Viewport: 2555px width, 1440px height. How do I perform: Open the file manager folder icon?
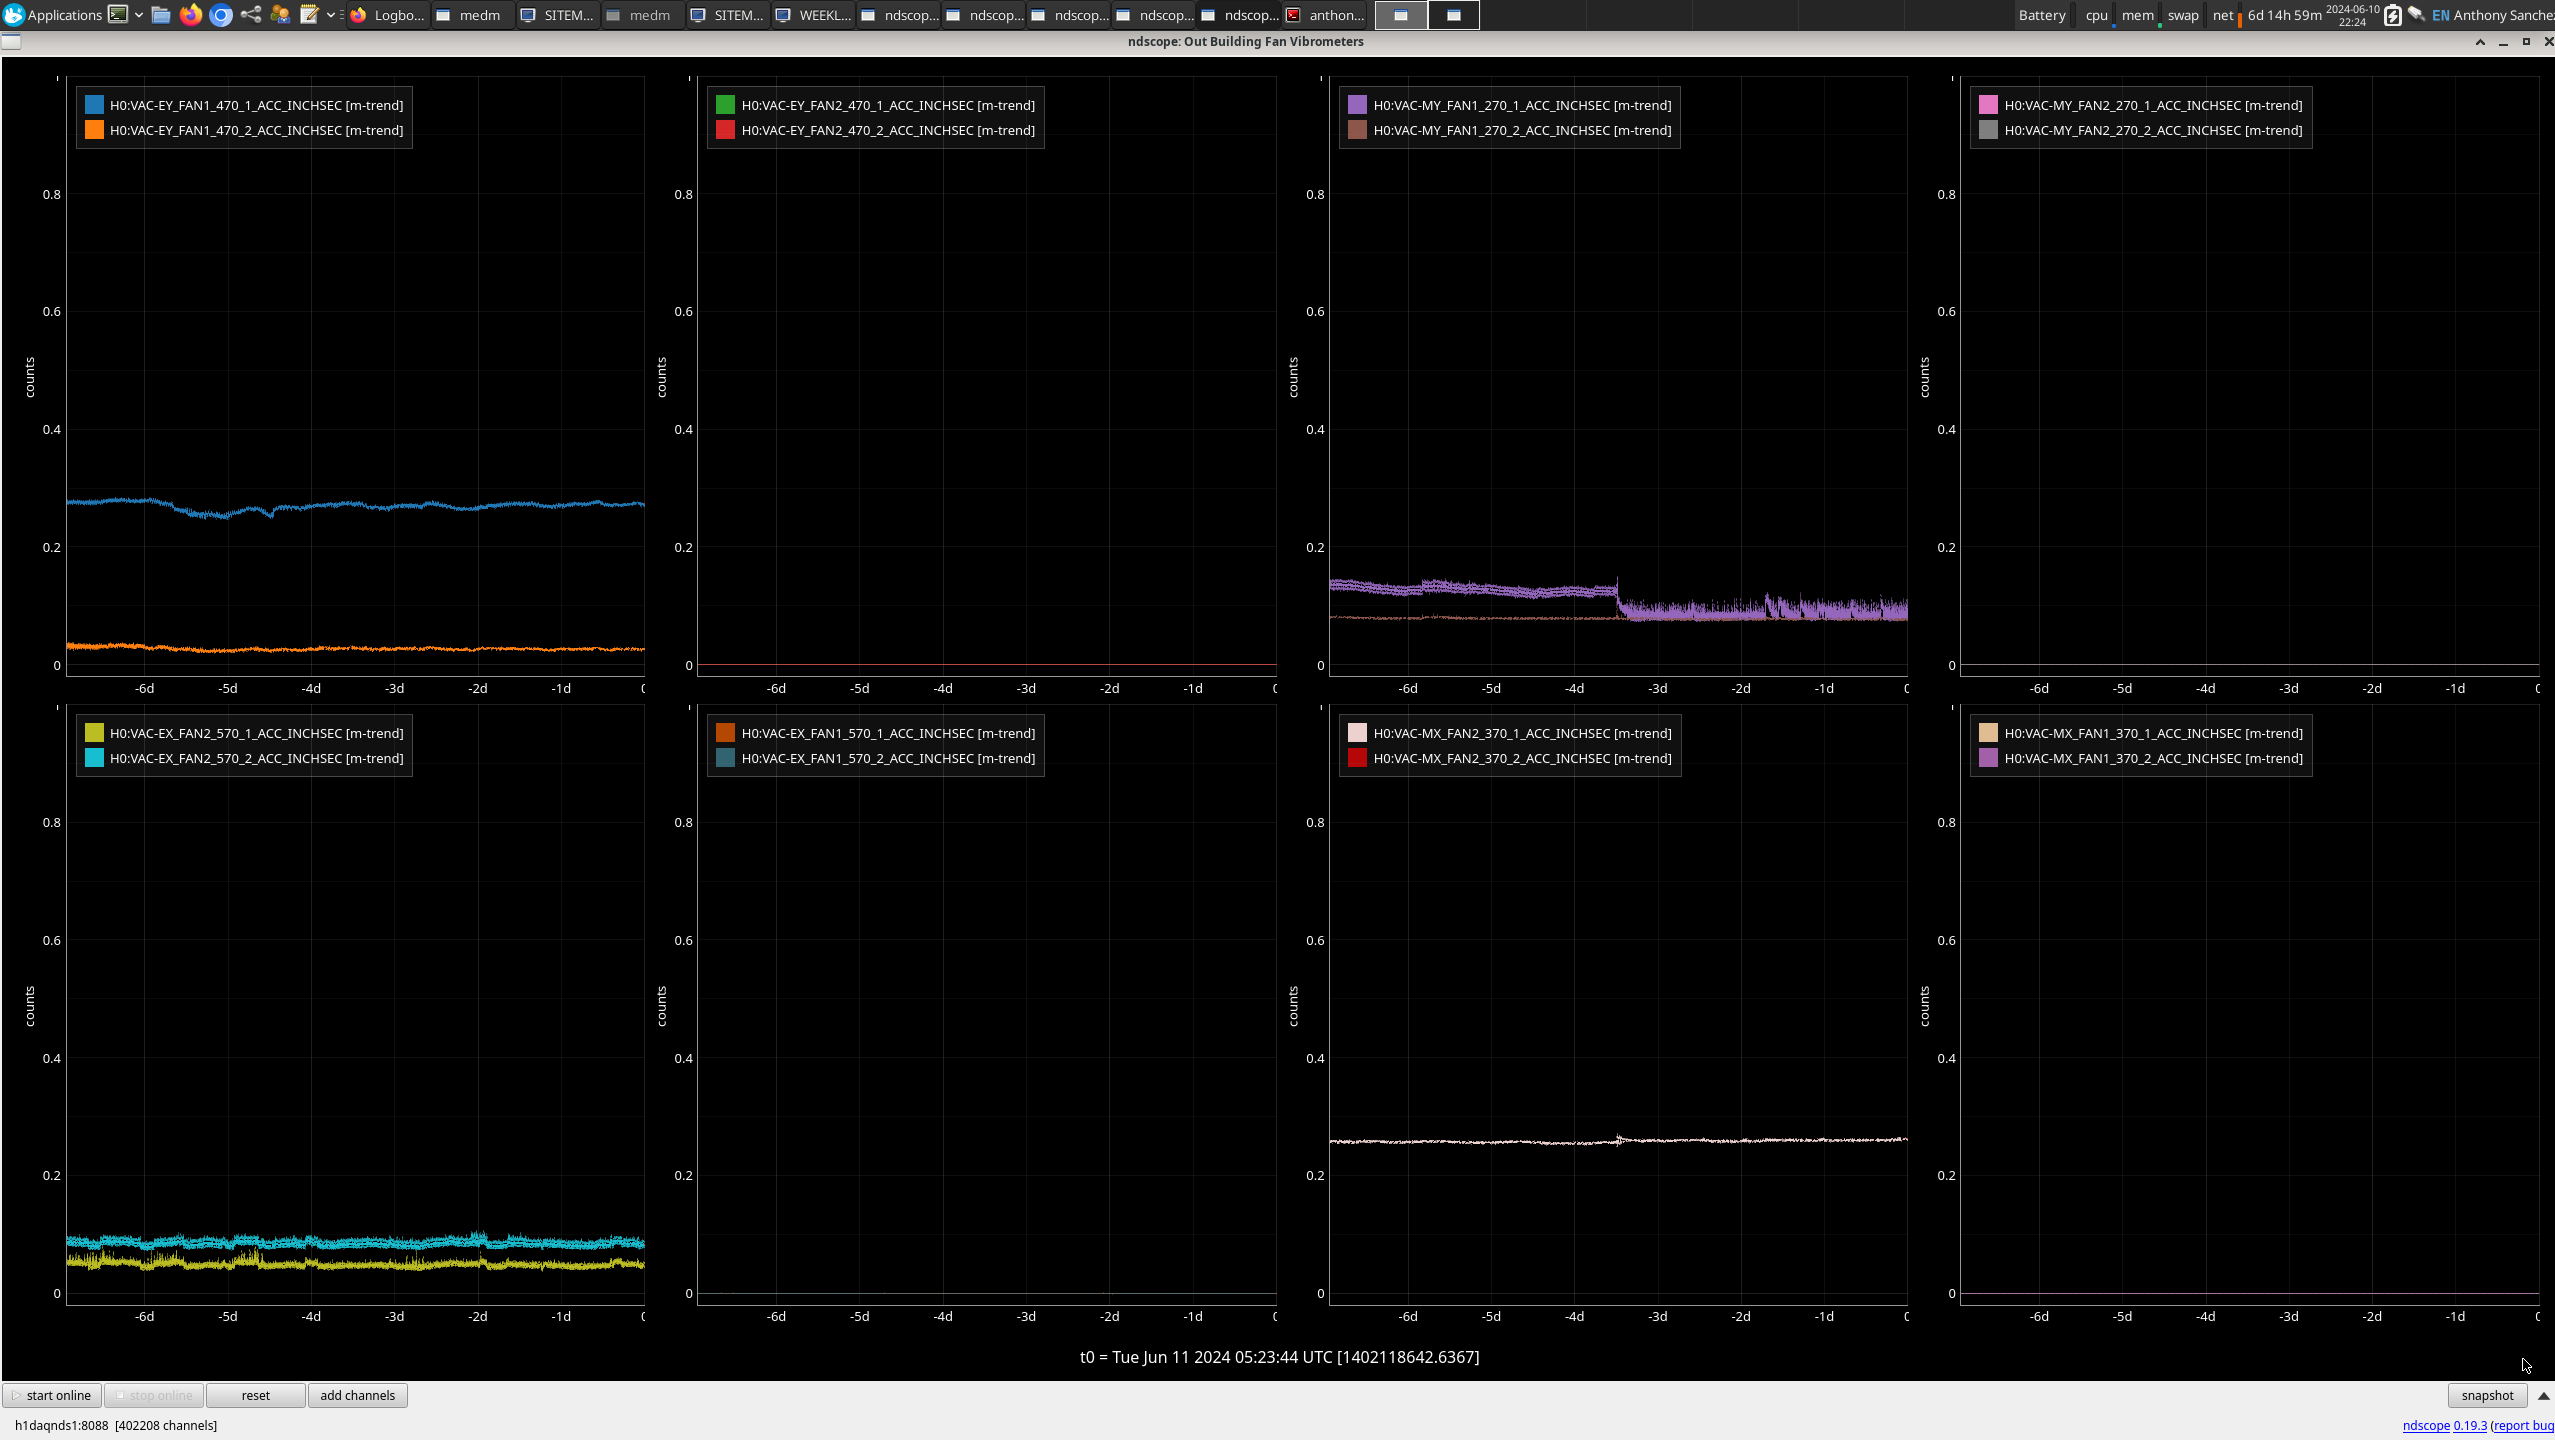[x=161, y=15]
